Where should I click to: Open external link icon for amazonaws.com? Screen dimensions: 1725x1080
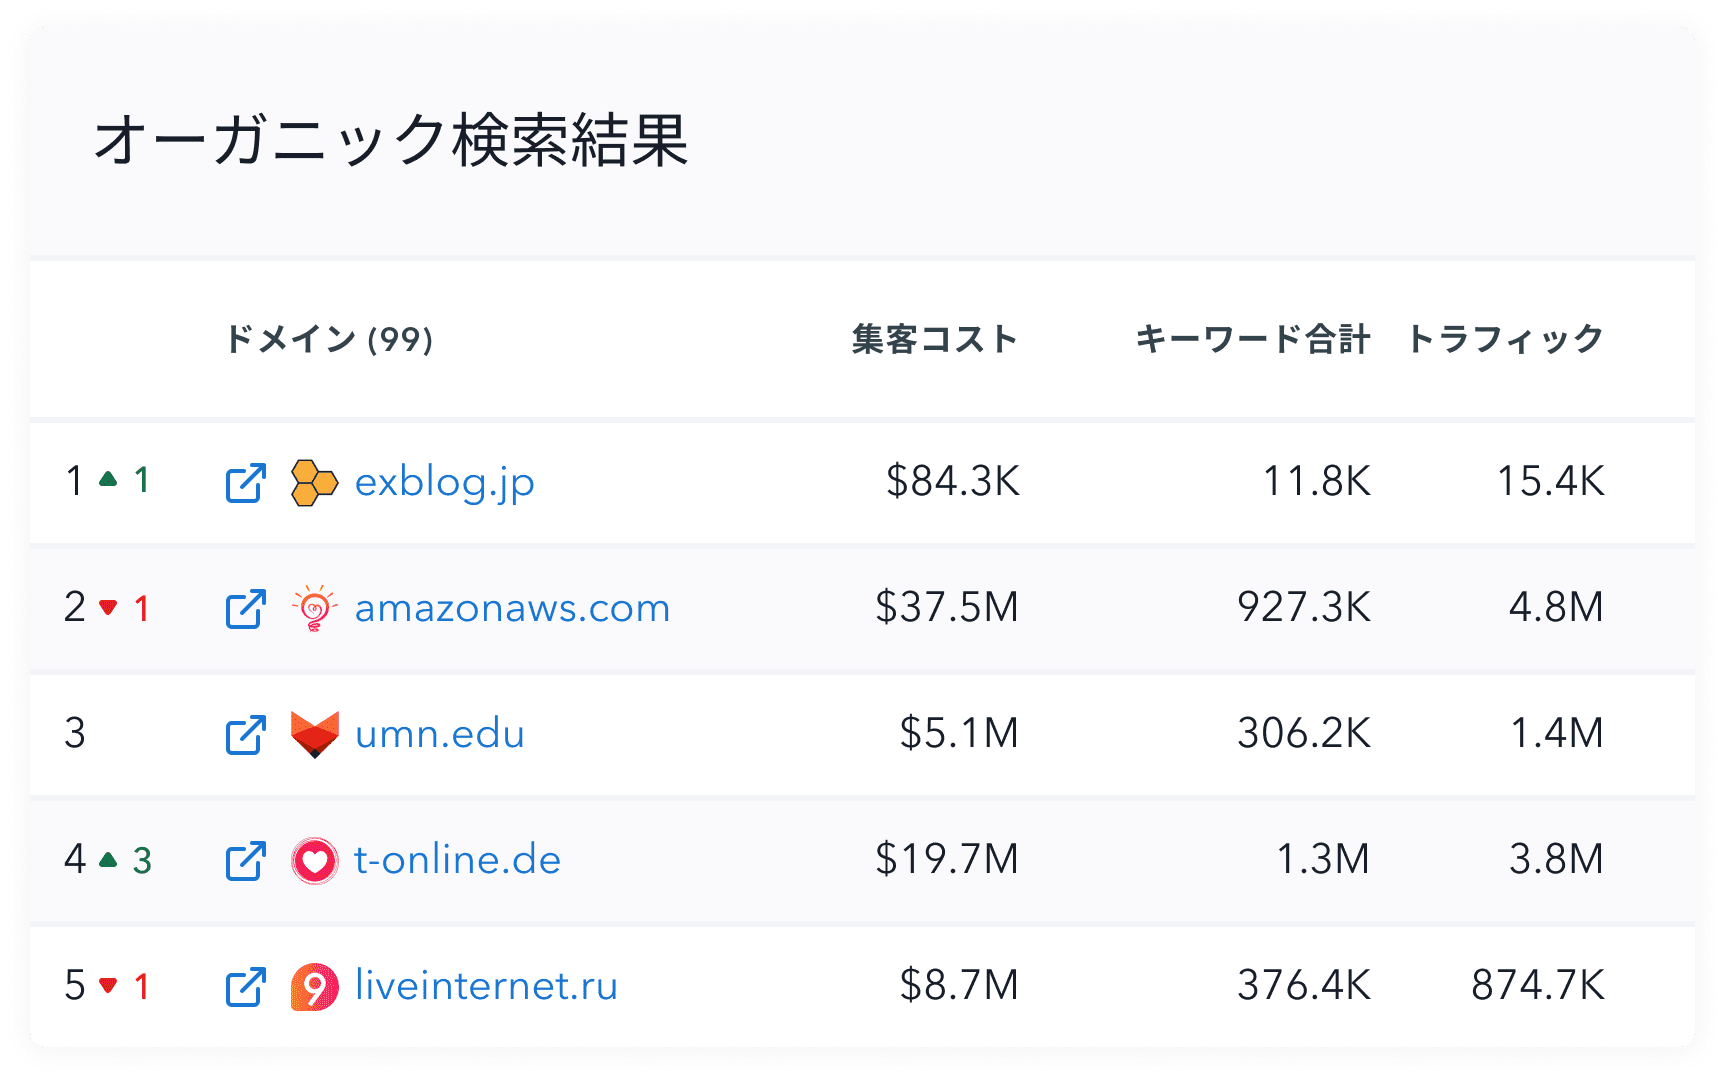point(245,609)
